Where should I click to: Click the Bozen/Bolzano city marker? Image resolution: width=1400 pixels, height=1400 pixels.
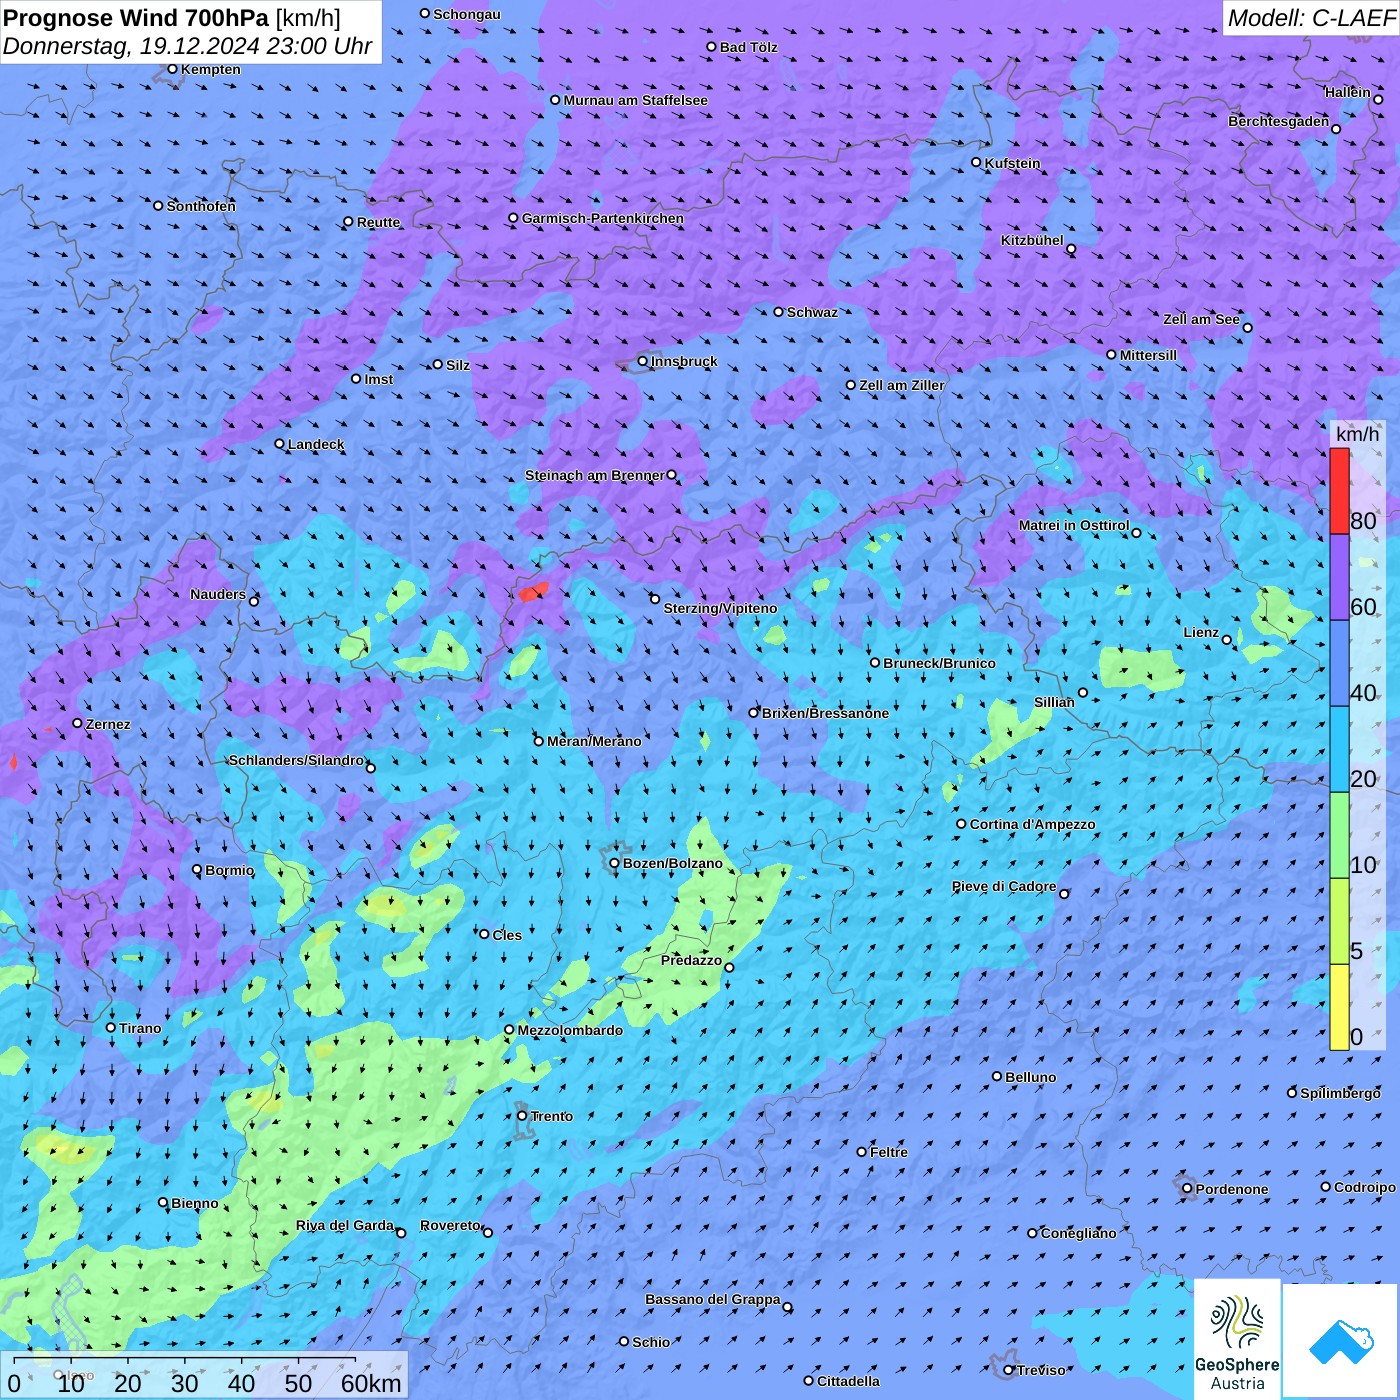point(615,863)
